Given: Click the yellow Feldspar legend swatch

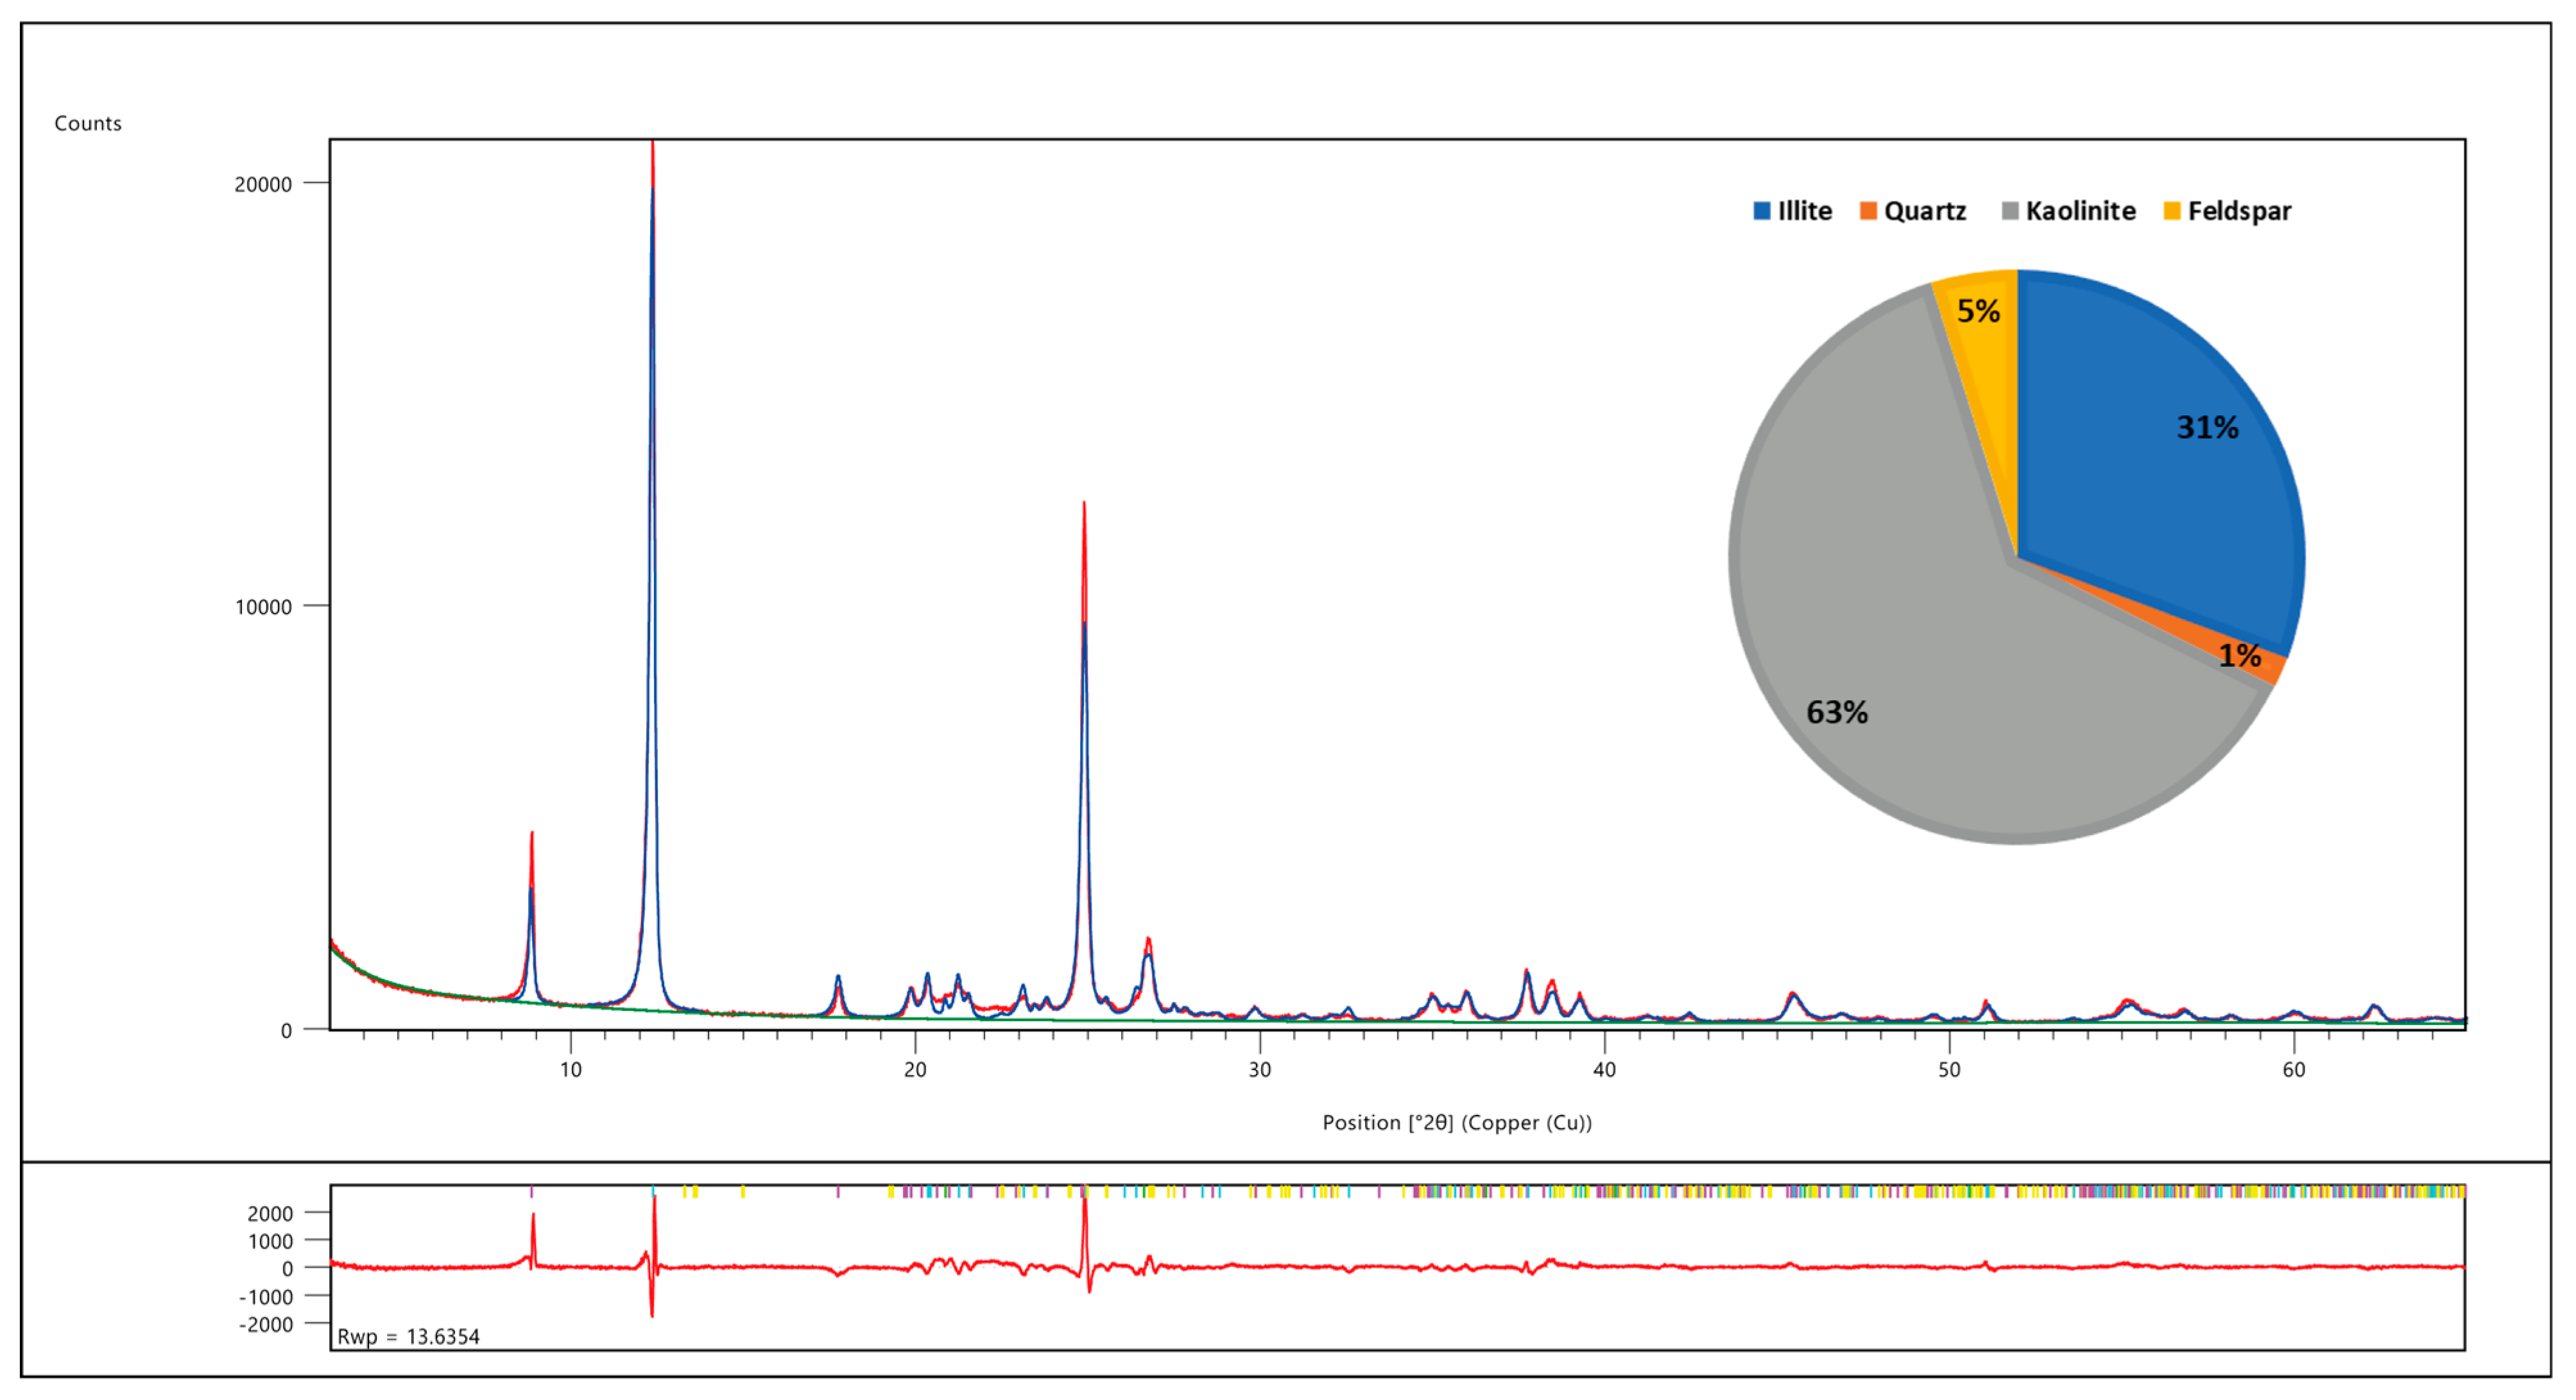Looking at the screenshot, I should click(2172, 211).
